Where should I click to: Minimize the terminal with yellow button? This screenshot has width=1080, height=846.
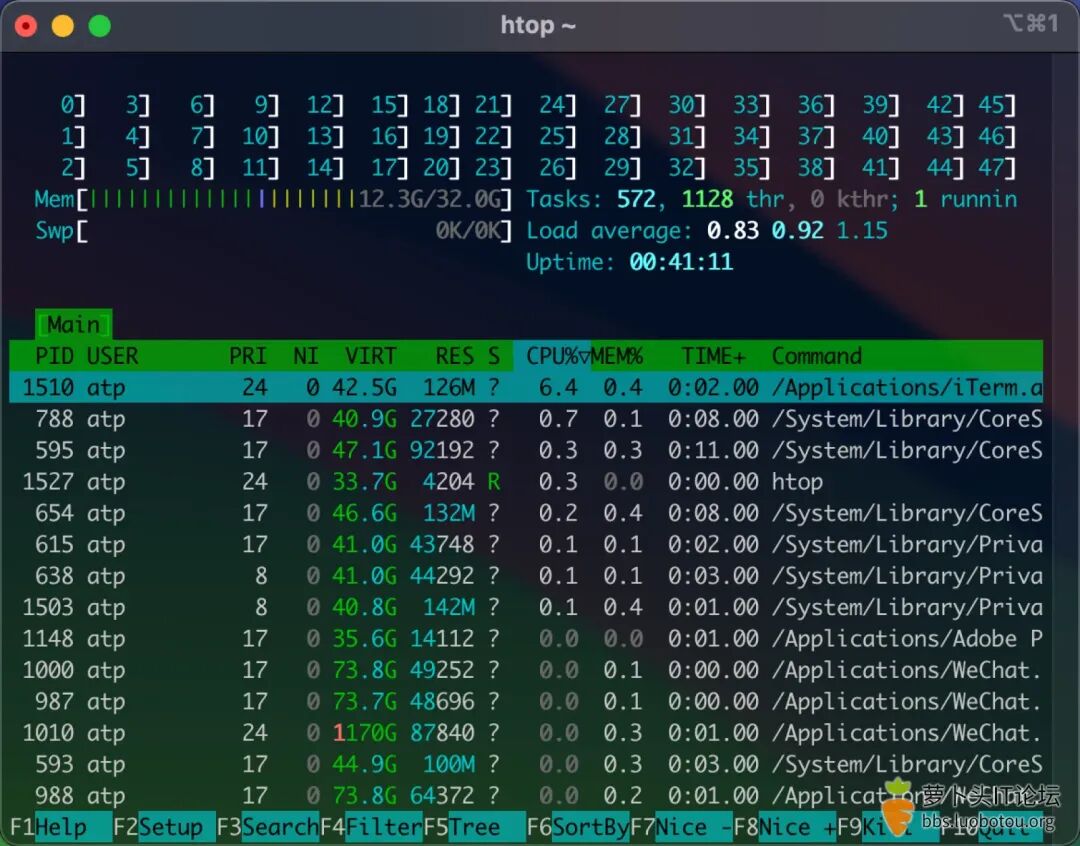(63, 26)
